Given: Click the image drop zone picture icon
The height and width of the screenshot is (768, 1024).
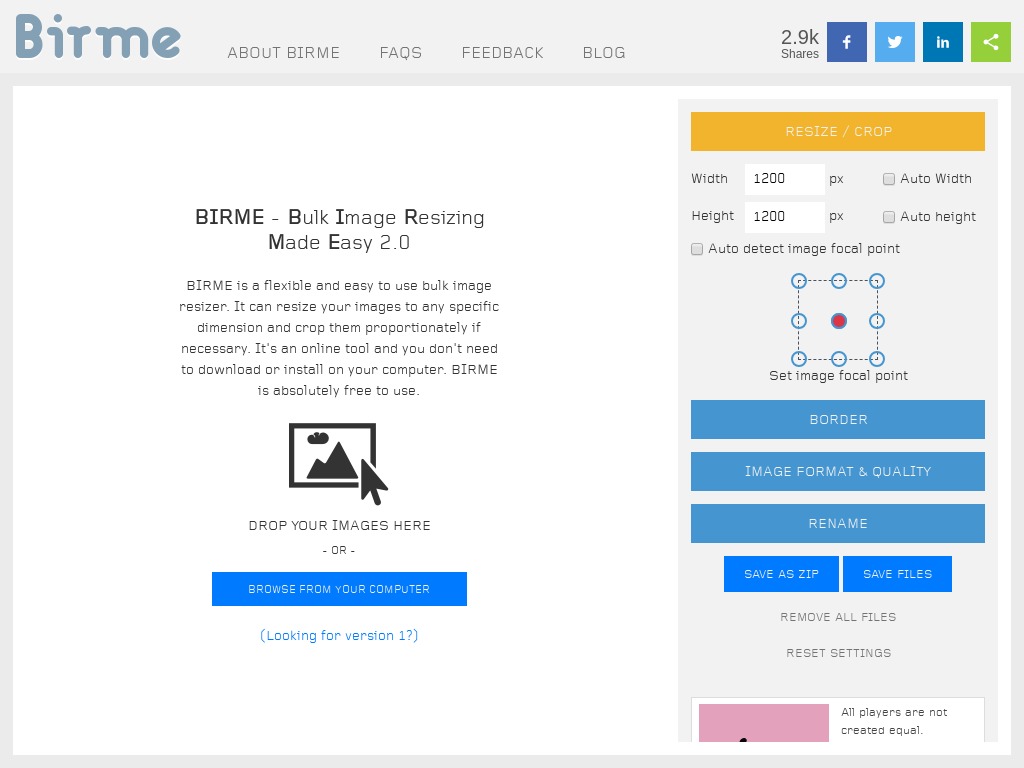Looking at the screenshot, I should tap(338, 464).
